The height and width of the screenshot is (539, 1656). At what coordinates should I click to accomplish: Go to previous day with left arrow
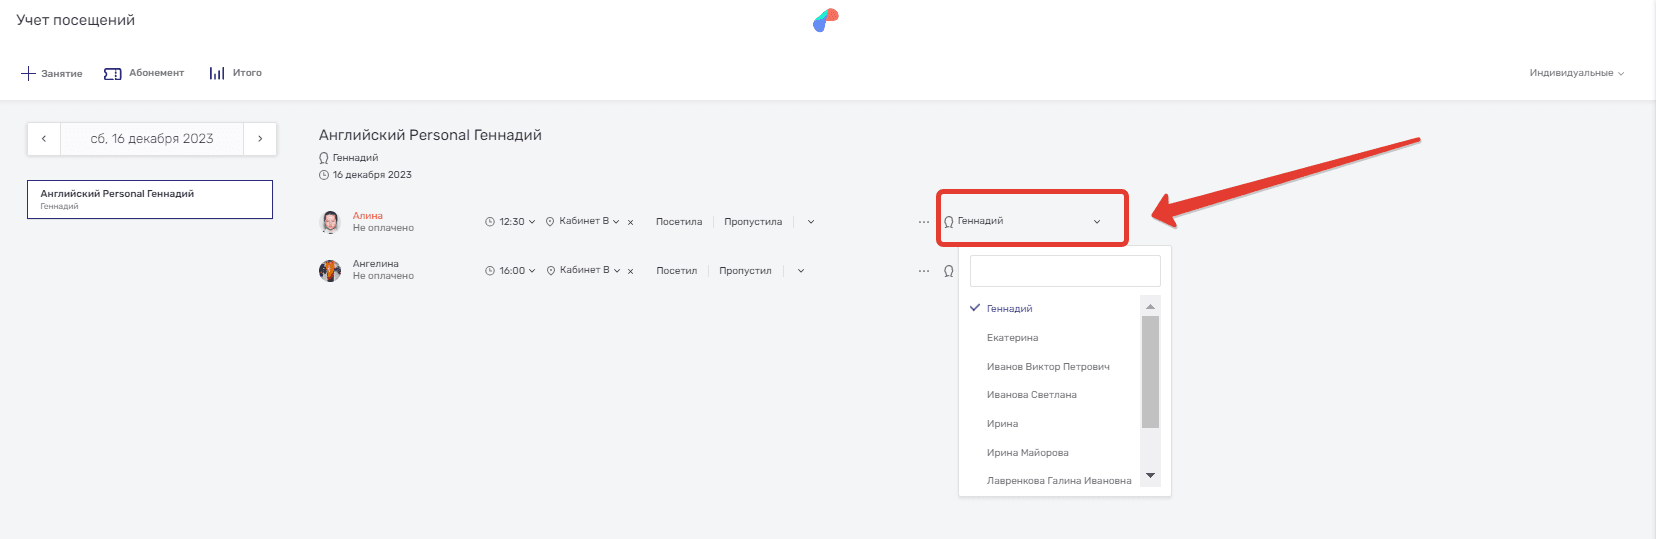[44, 139]
